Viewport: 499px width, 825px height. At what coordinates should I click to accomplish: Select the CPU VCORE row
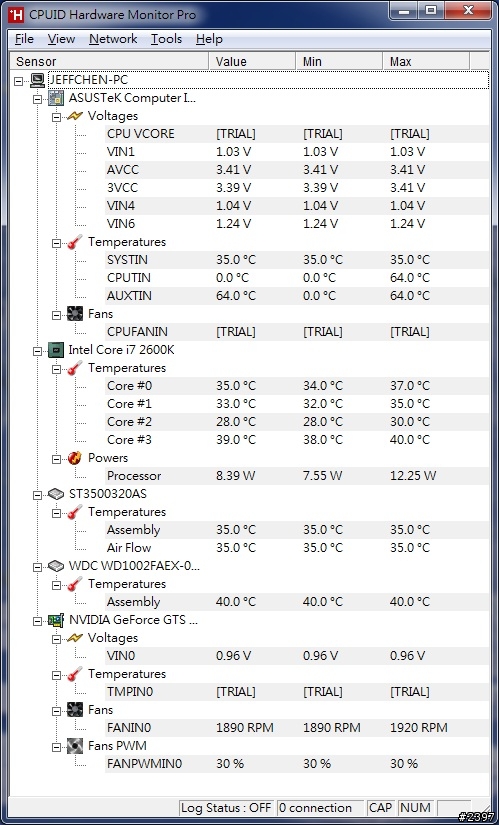(297, 134)
